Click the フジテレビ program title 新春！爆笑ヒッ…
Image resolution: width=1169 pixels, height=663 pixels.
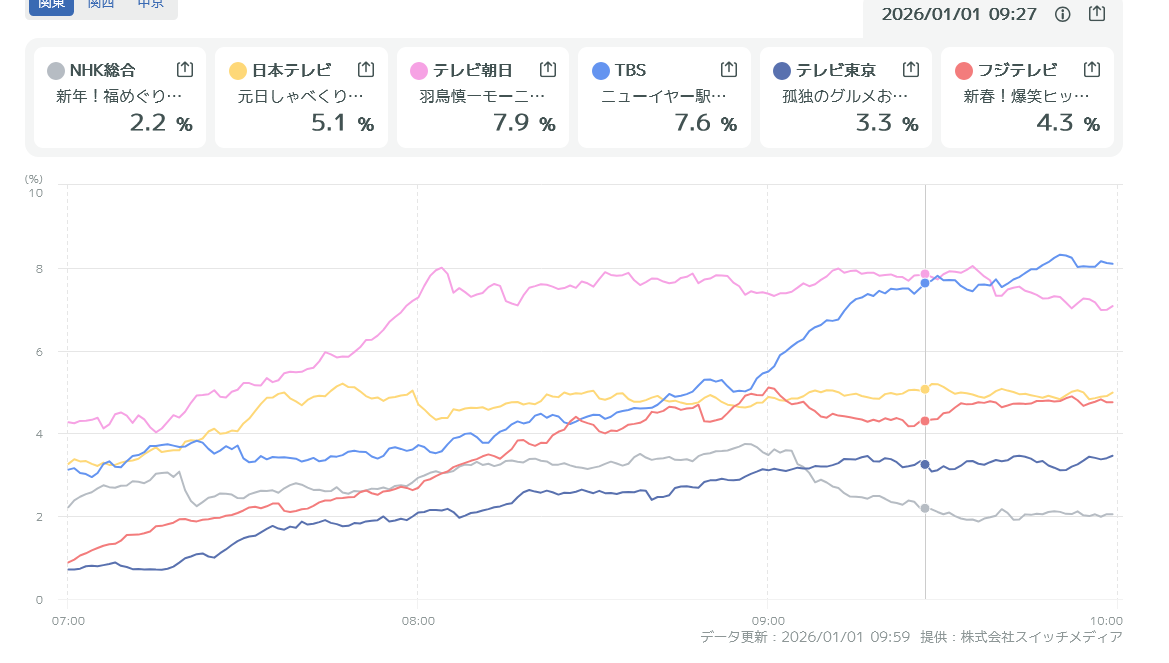1027,97
